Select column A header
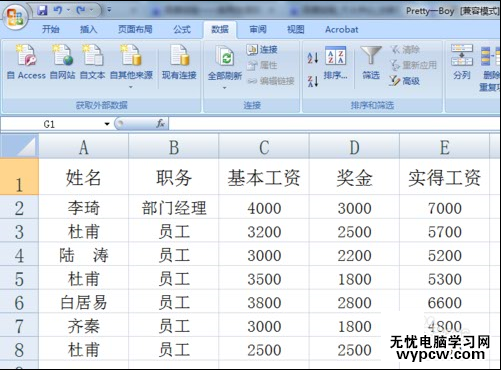 (84, 147)
